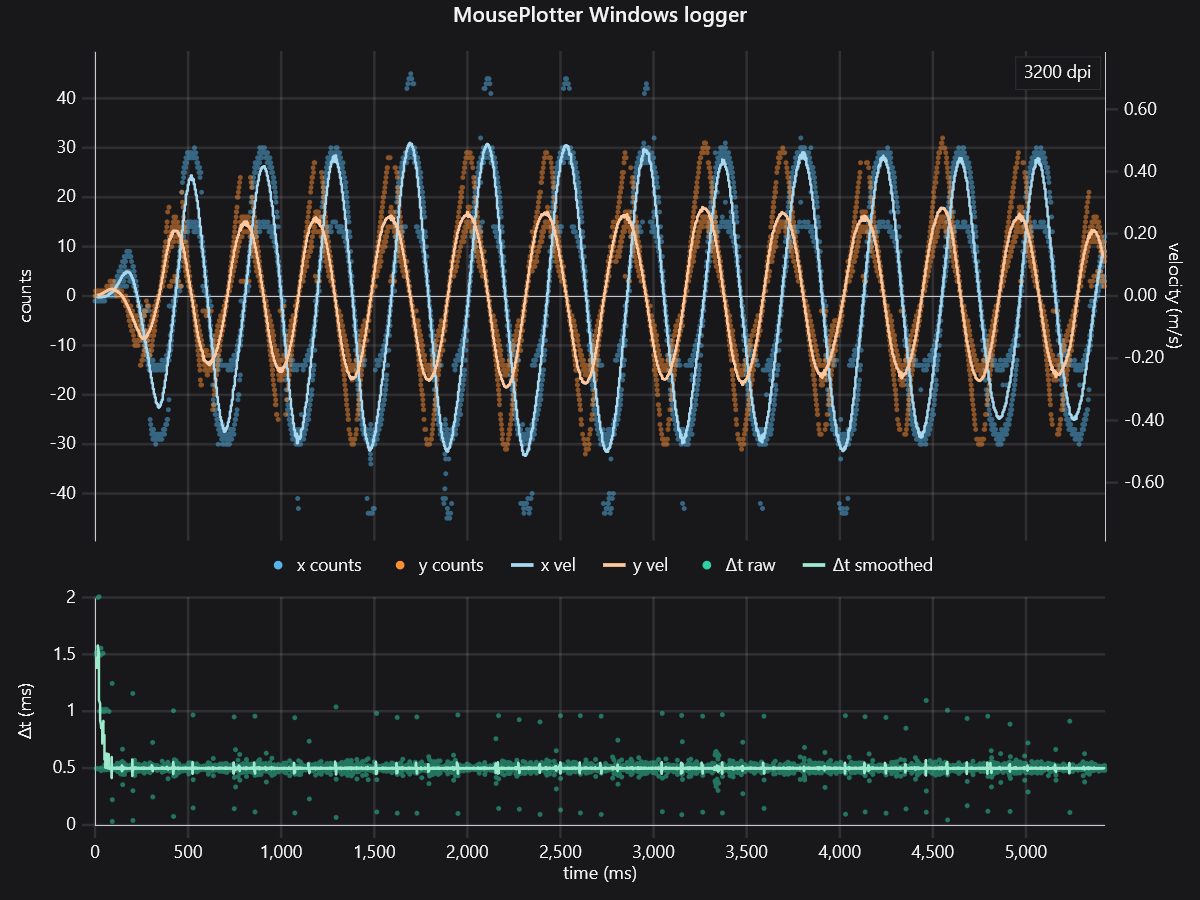Click the 1,000 tick on time axis
The width and height of the screenshot is (1200, 900).
[x=281, y=853]
